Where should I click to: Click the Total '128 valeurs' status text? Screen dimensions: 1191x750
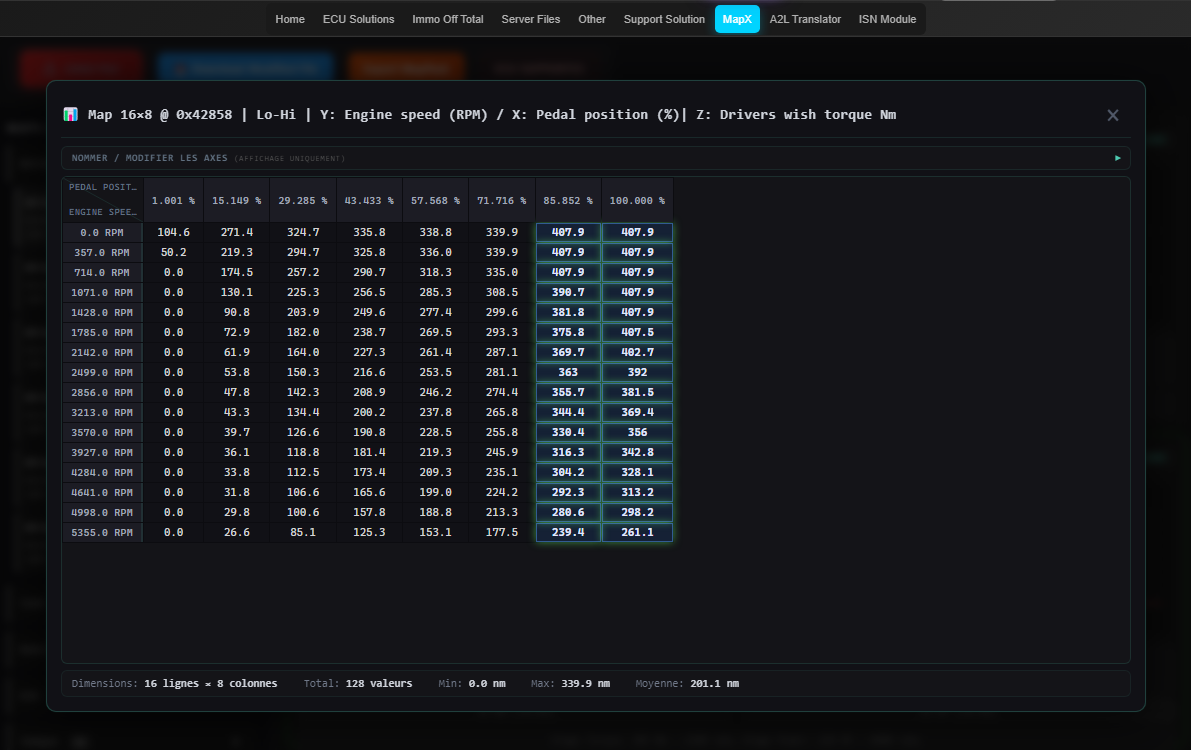(x=379, y=684)
